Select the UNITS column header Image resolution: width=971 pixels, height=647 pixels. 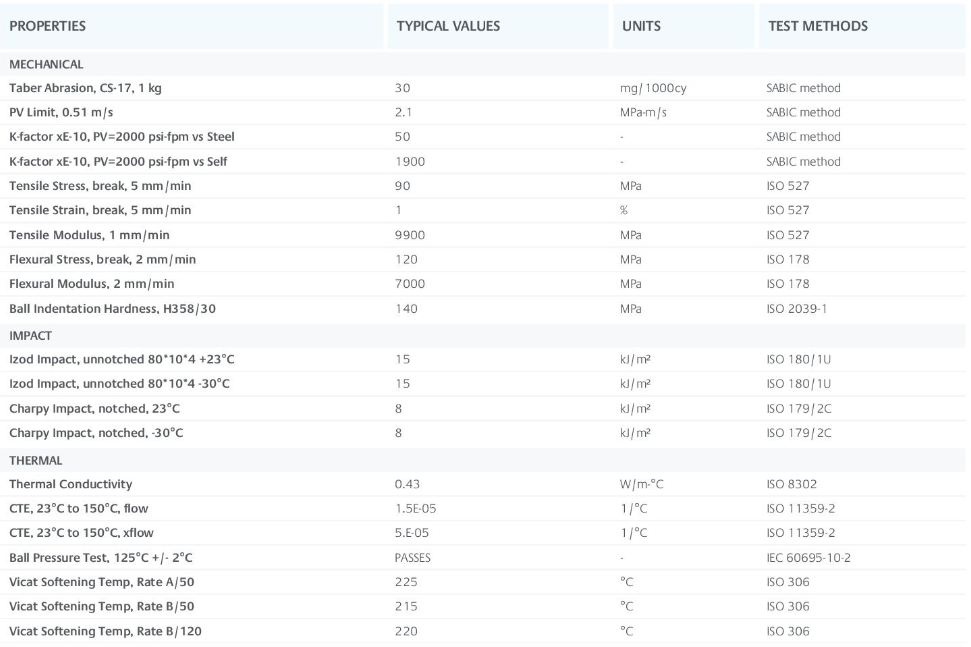[x=641, y=26]
